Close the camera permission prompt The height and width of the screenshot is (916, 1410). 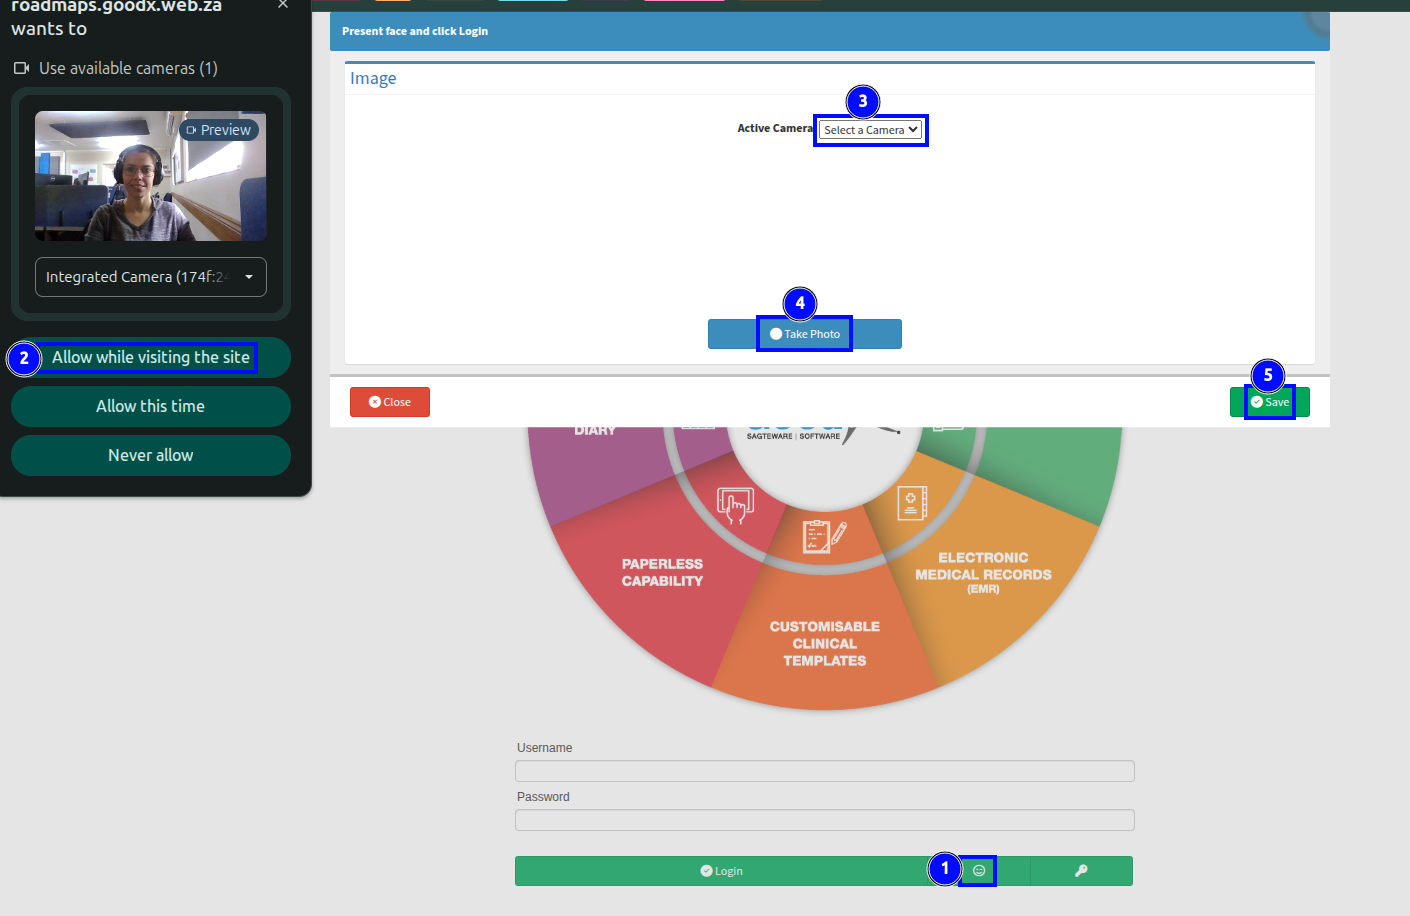pyautogui.click(x=283, y=5)
